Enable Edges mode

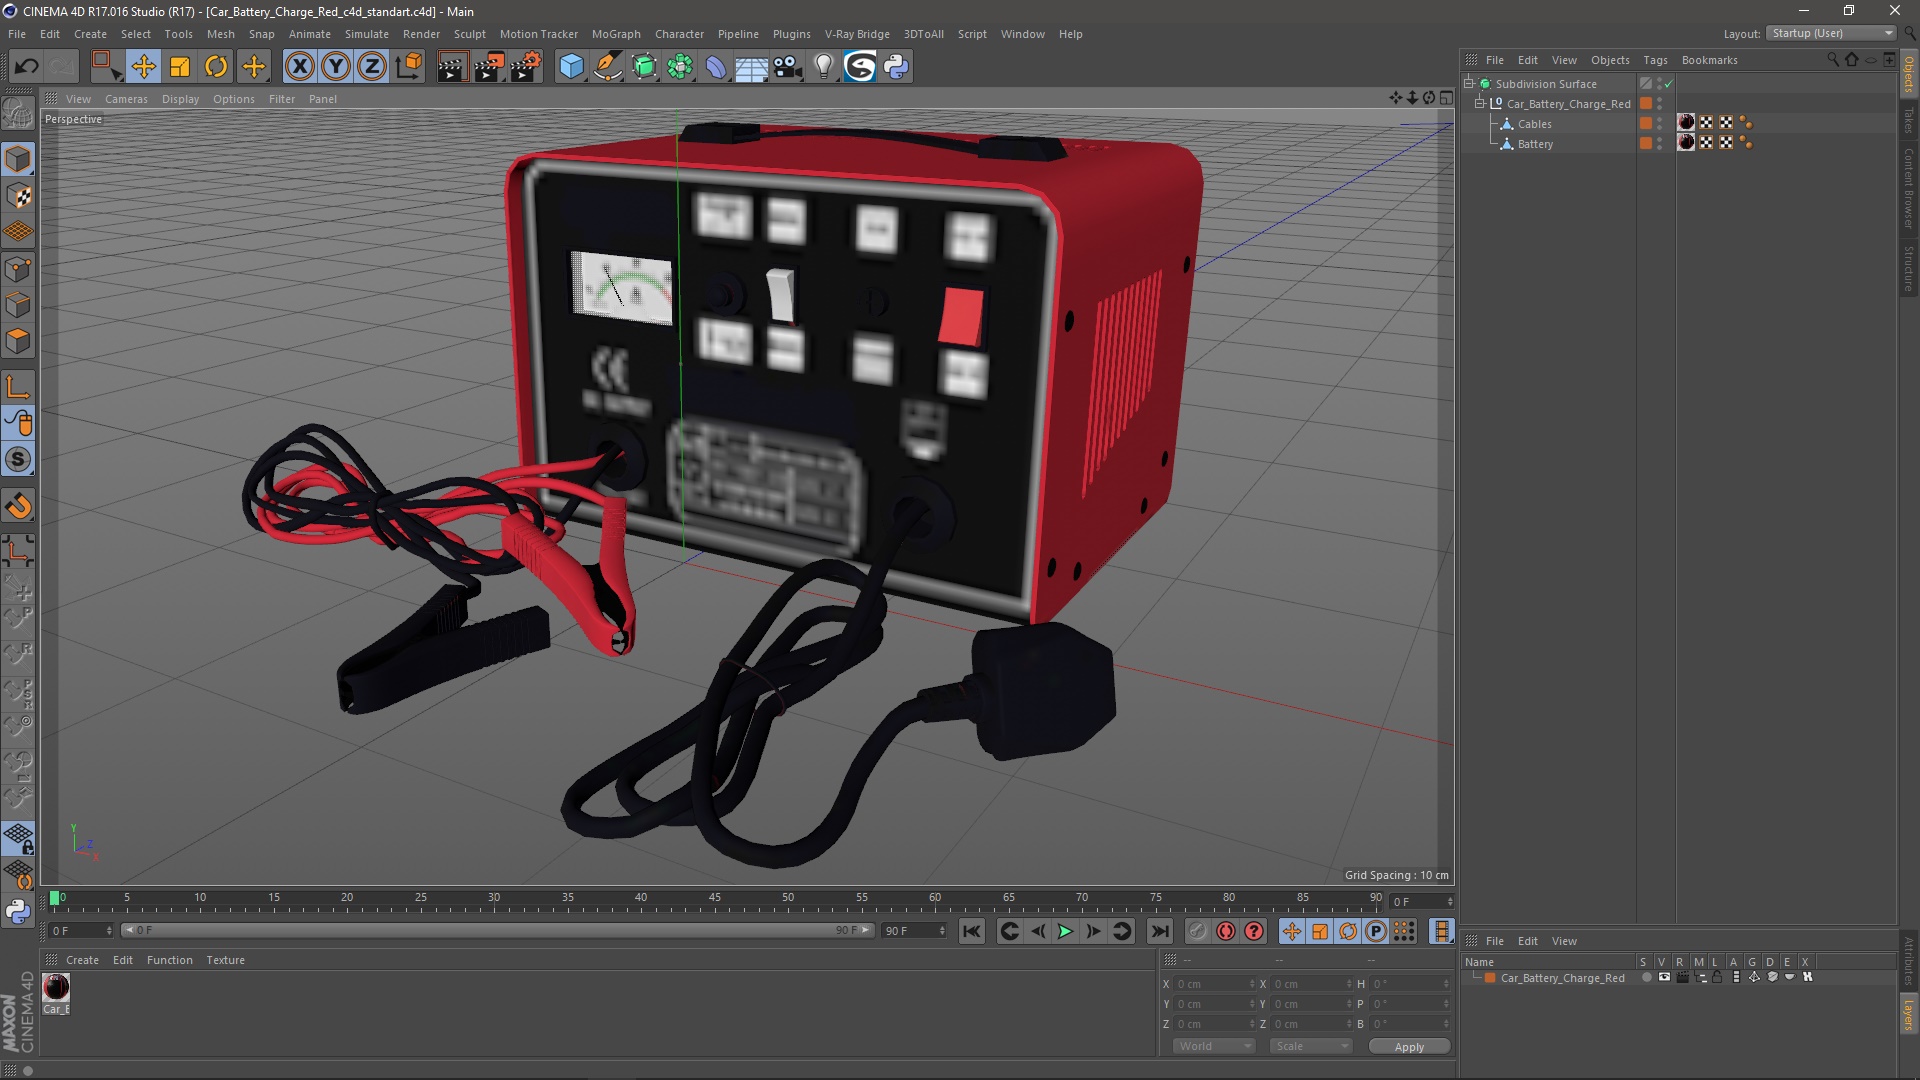point(18,305)
